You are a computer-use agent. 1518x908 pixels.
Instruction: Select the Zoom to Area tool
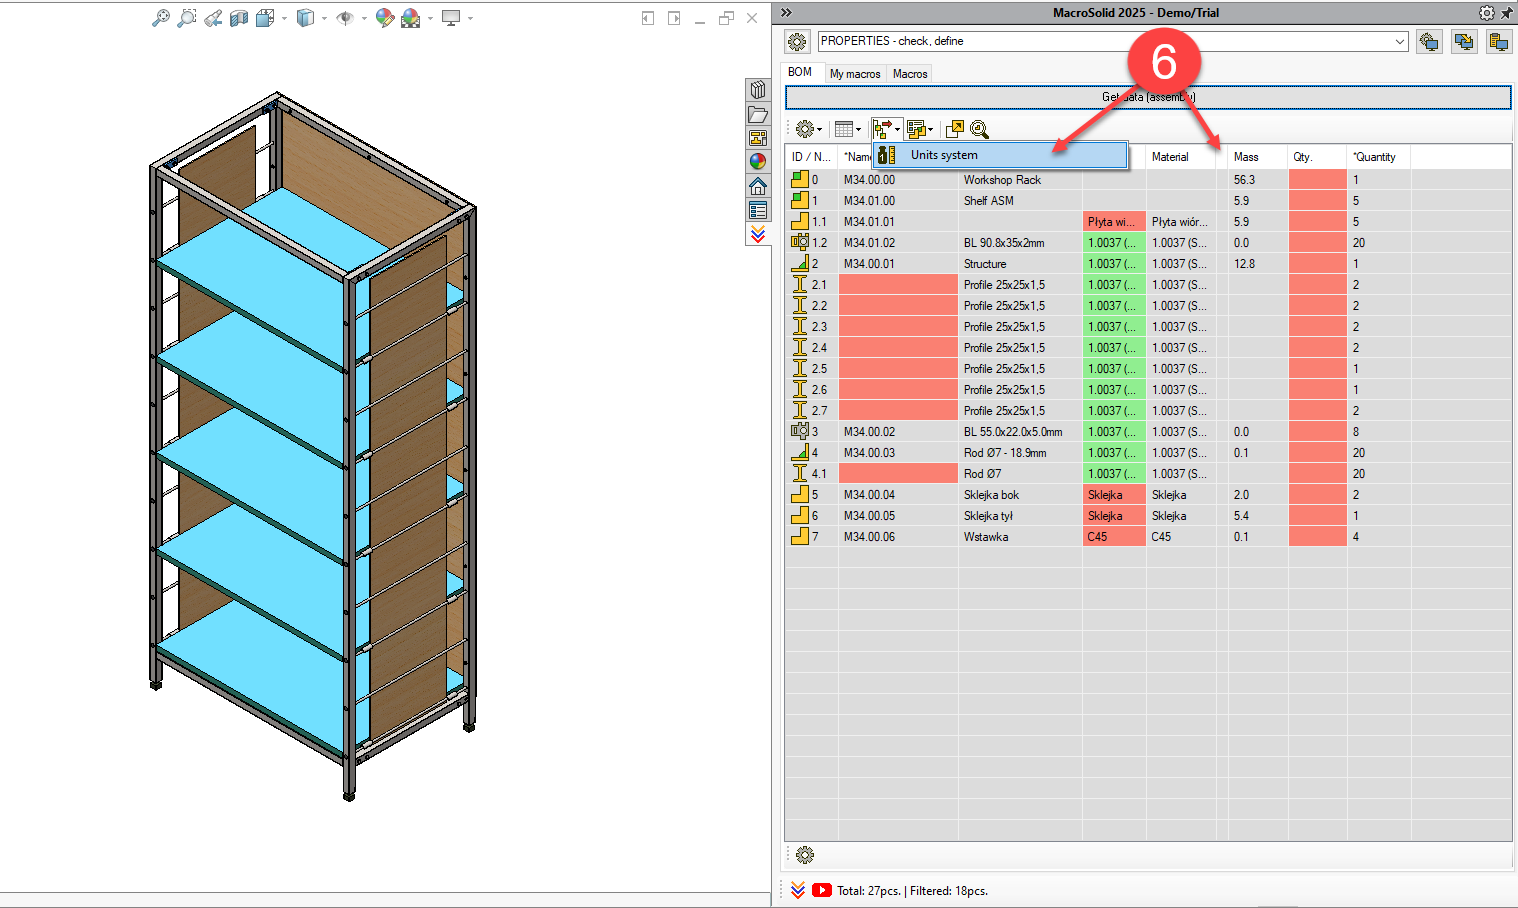click(186, 18)
